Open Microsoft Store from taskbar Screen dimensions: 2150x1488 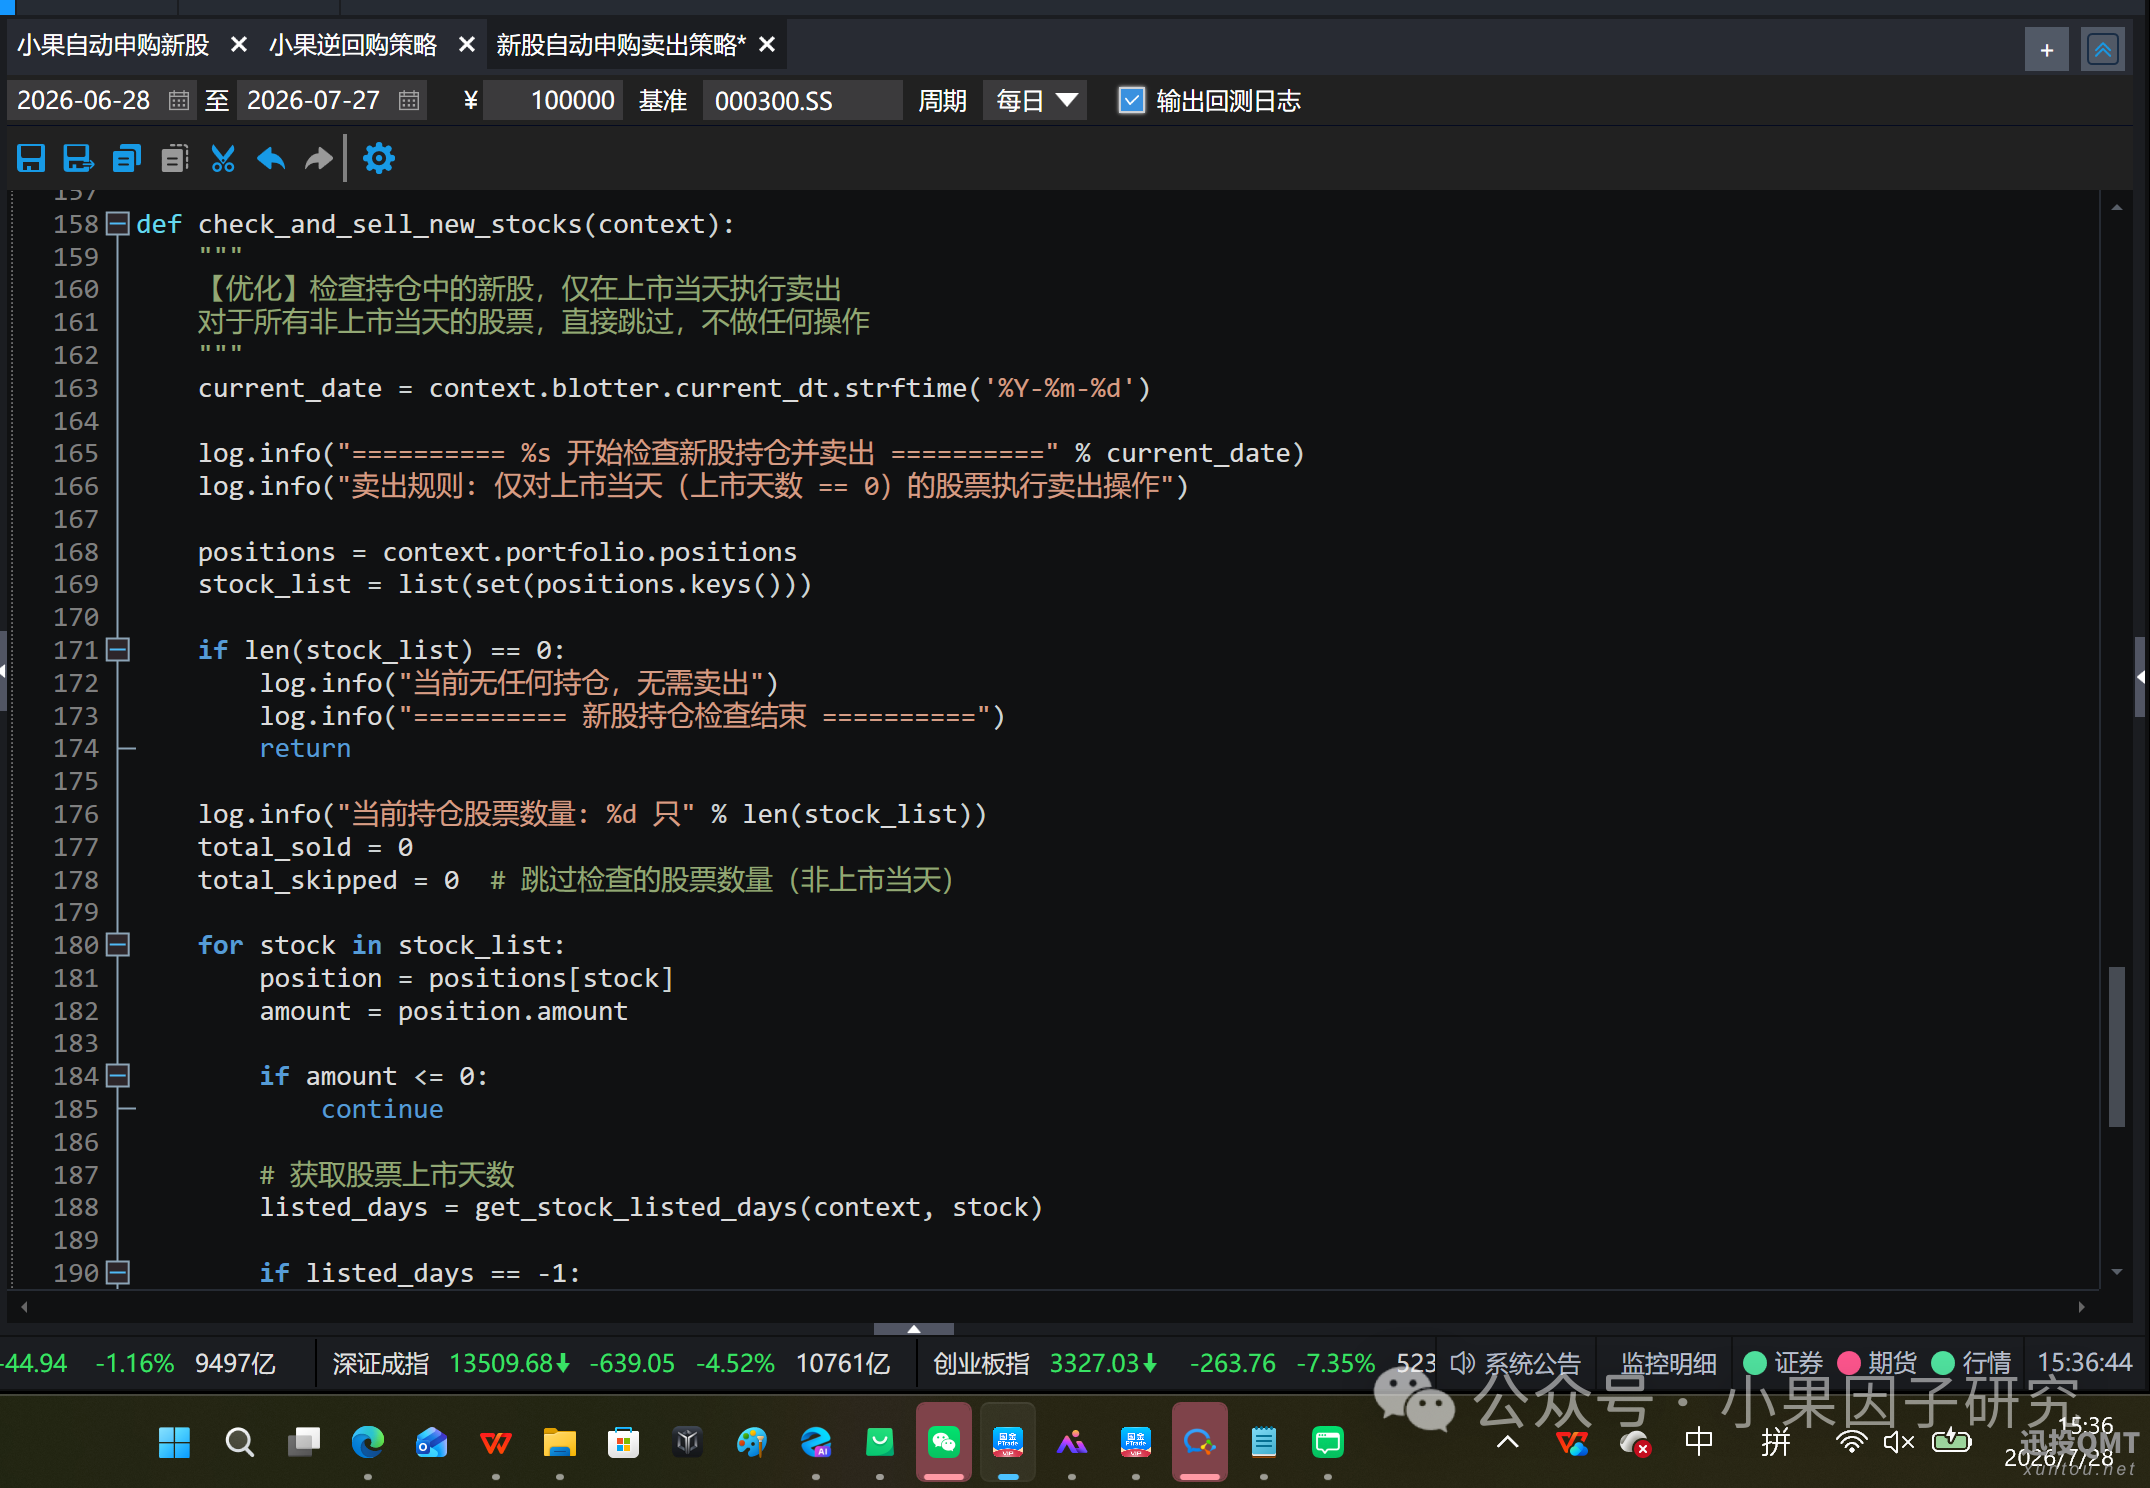(x=623, y=1442)
